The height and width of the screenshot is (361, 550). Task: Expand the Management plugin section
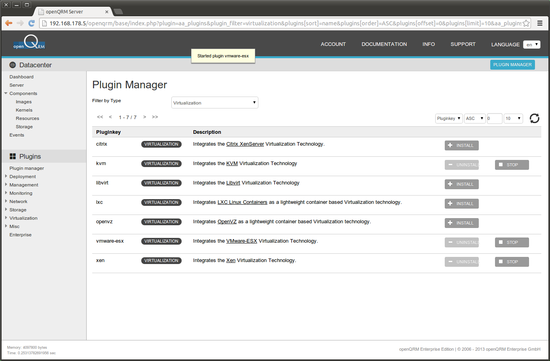tap(6, 185)
